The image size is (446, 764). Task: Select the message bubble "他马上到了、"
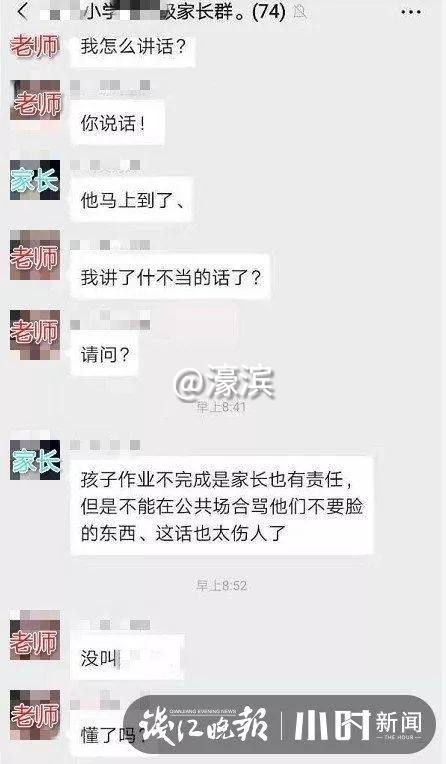click(132, 200)
